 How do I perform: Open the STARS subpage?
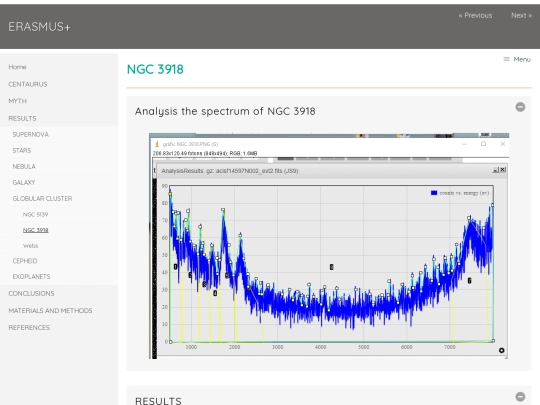pos(22,150)
